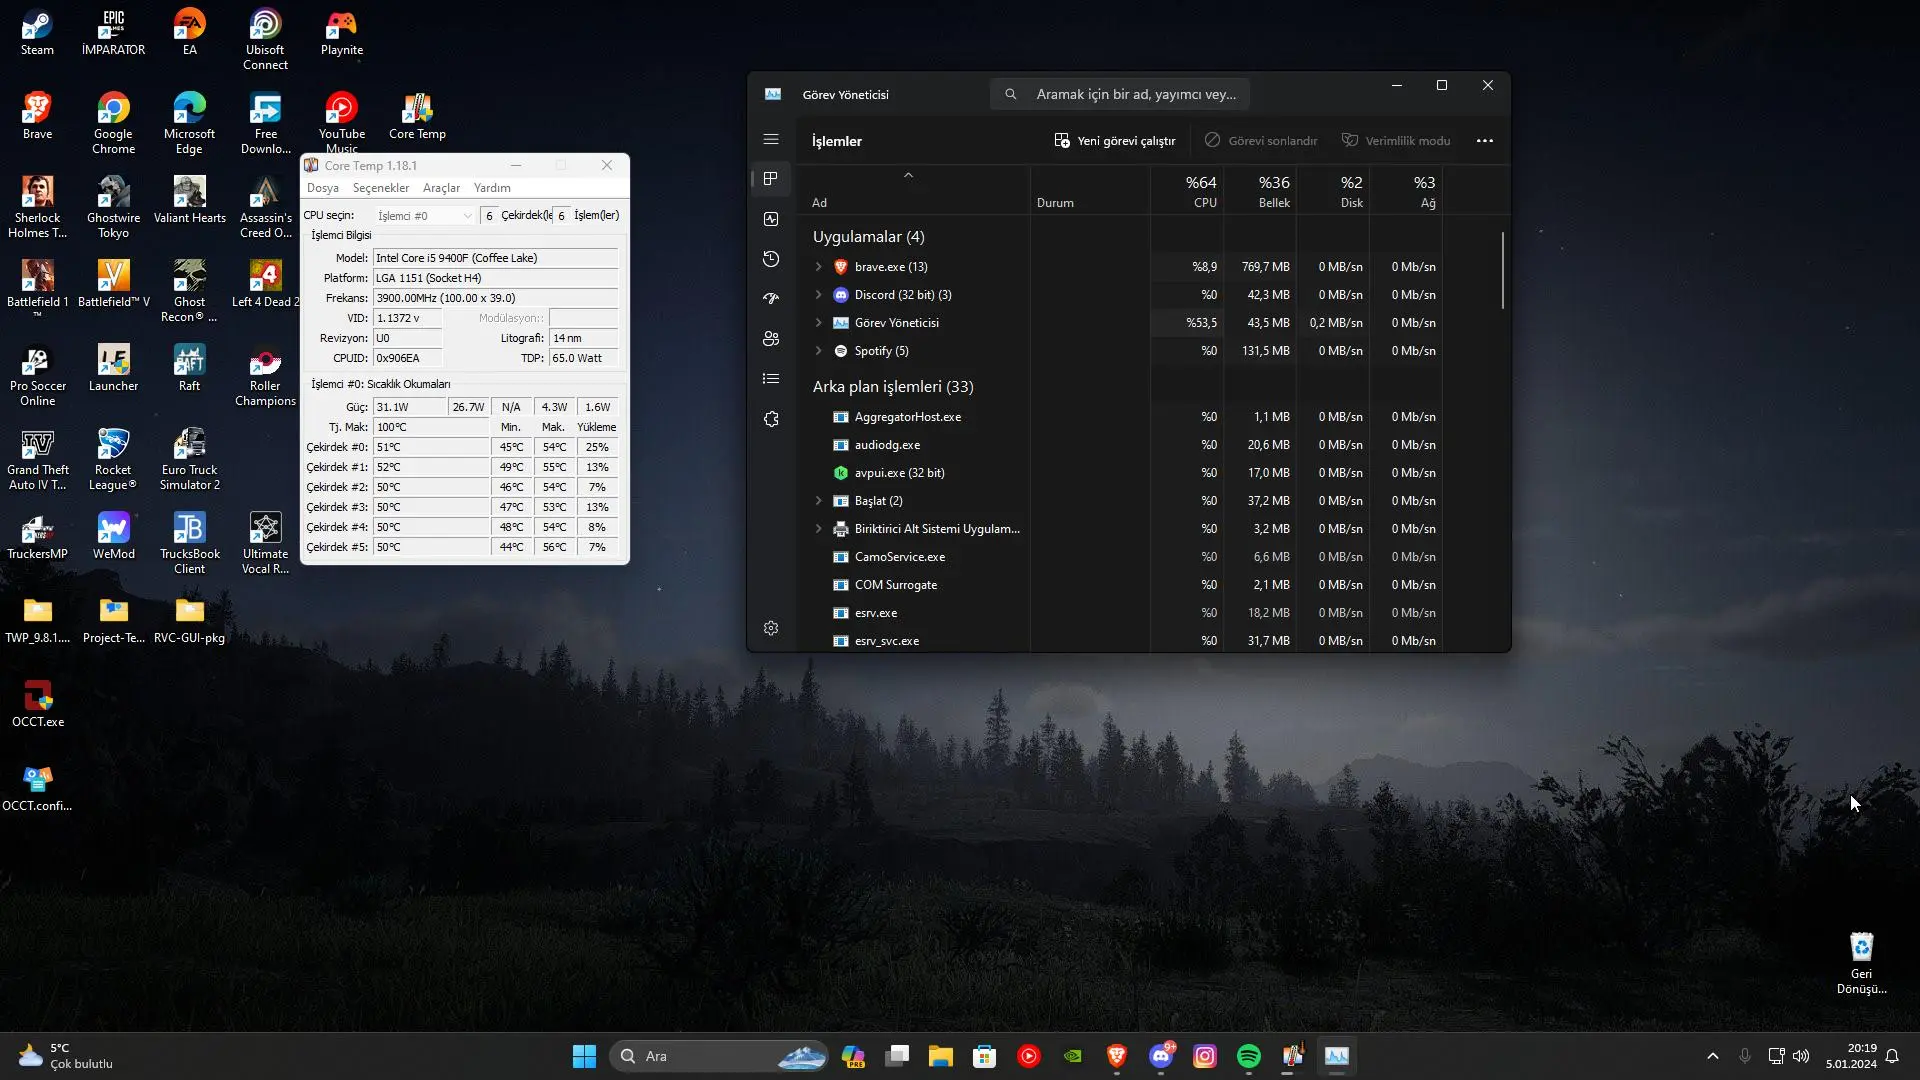The width and height of the screenshot is (1920, 1080).
Task: Click Yeni görevi çalıştır button
Action: coord(1115,141)
